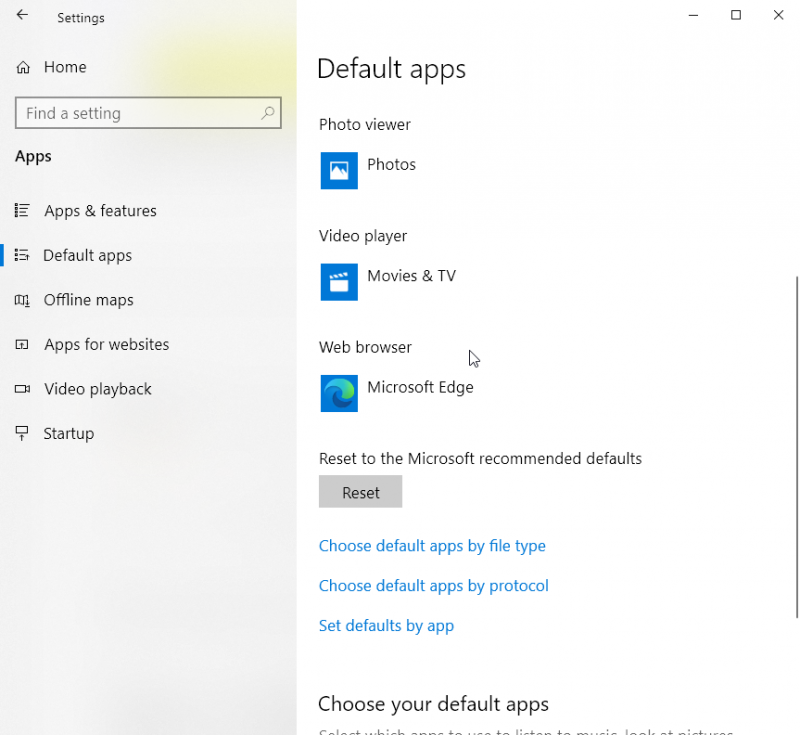800x735 pixels.
Task: Click the Default apps sidebar icon
Action: (22, 255)
